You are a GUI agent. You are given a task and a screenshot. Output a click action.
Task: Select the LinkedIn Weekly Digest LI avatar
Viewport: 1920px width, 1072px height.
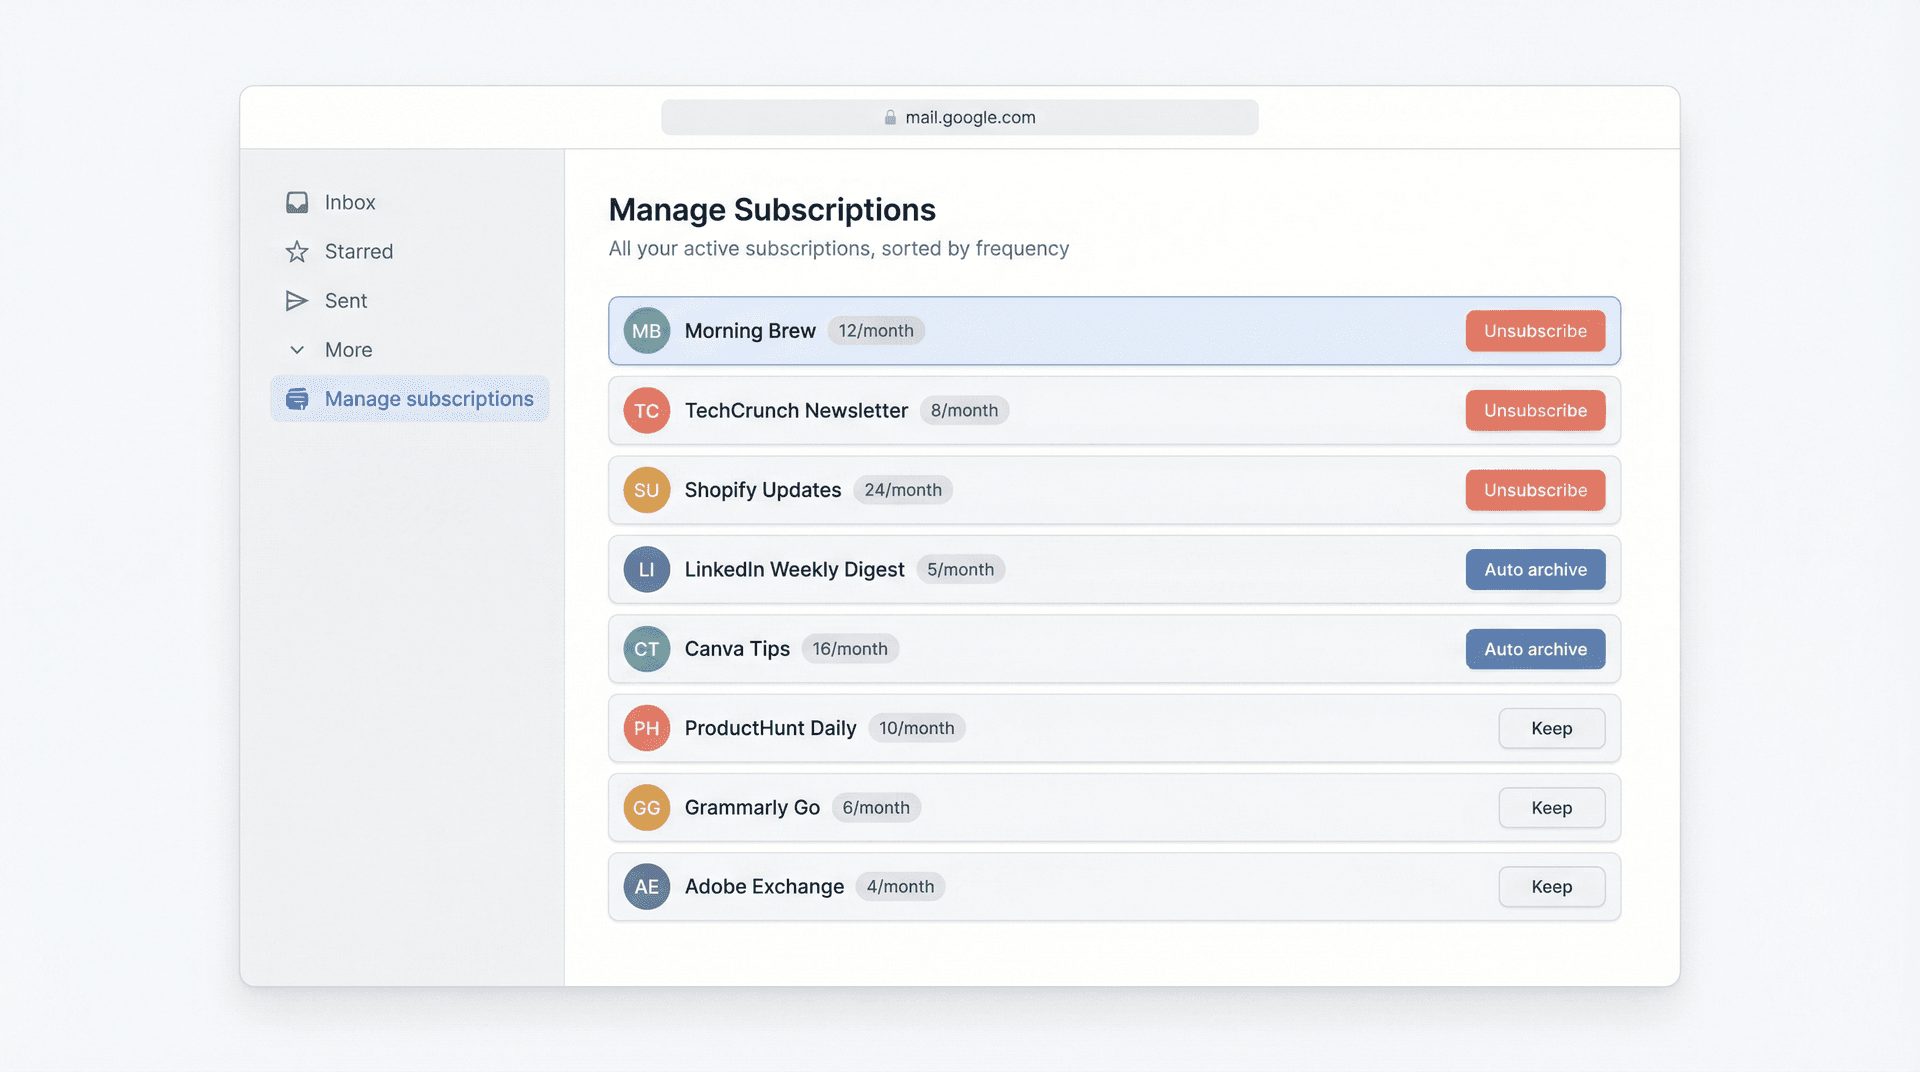click(646, 569)
